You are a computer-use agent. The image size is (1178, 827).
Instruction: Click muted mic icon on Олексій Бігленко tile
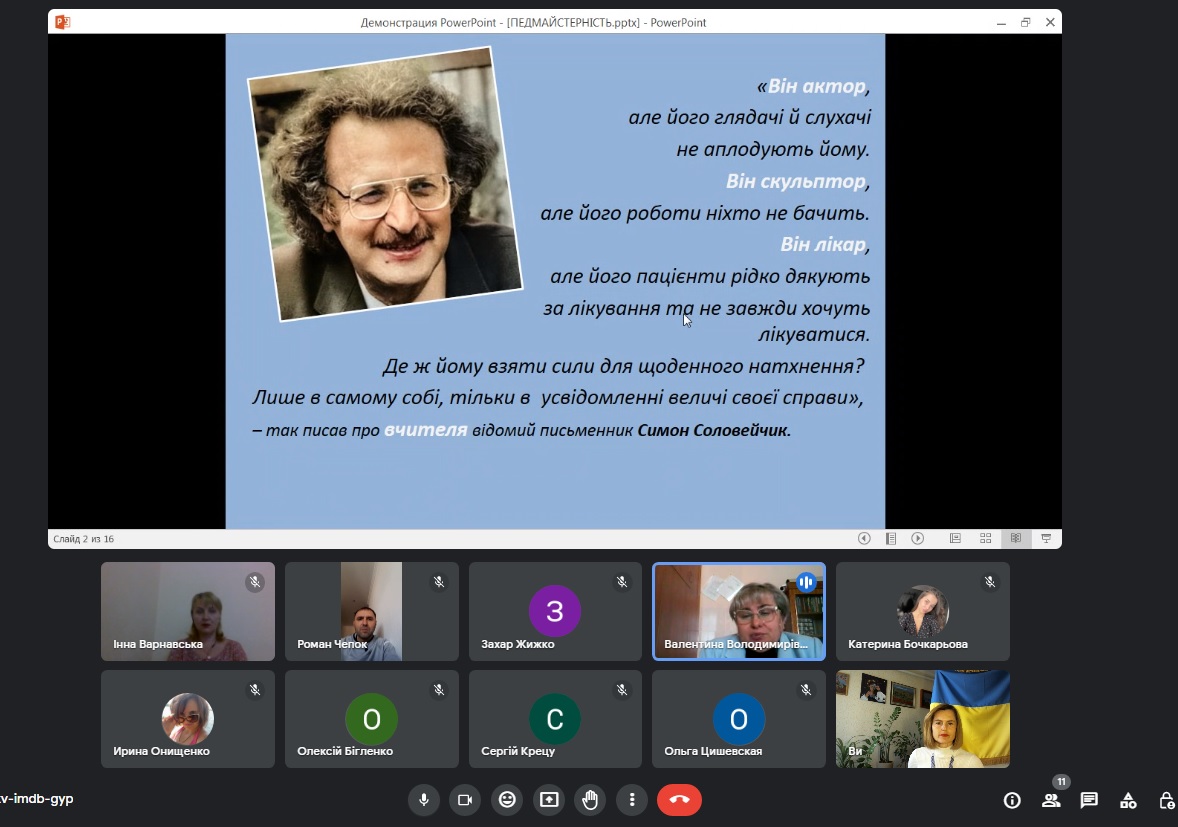point(439,690)
